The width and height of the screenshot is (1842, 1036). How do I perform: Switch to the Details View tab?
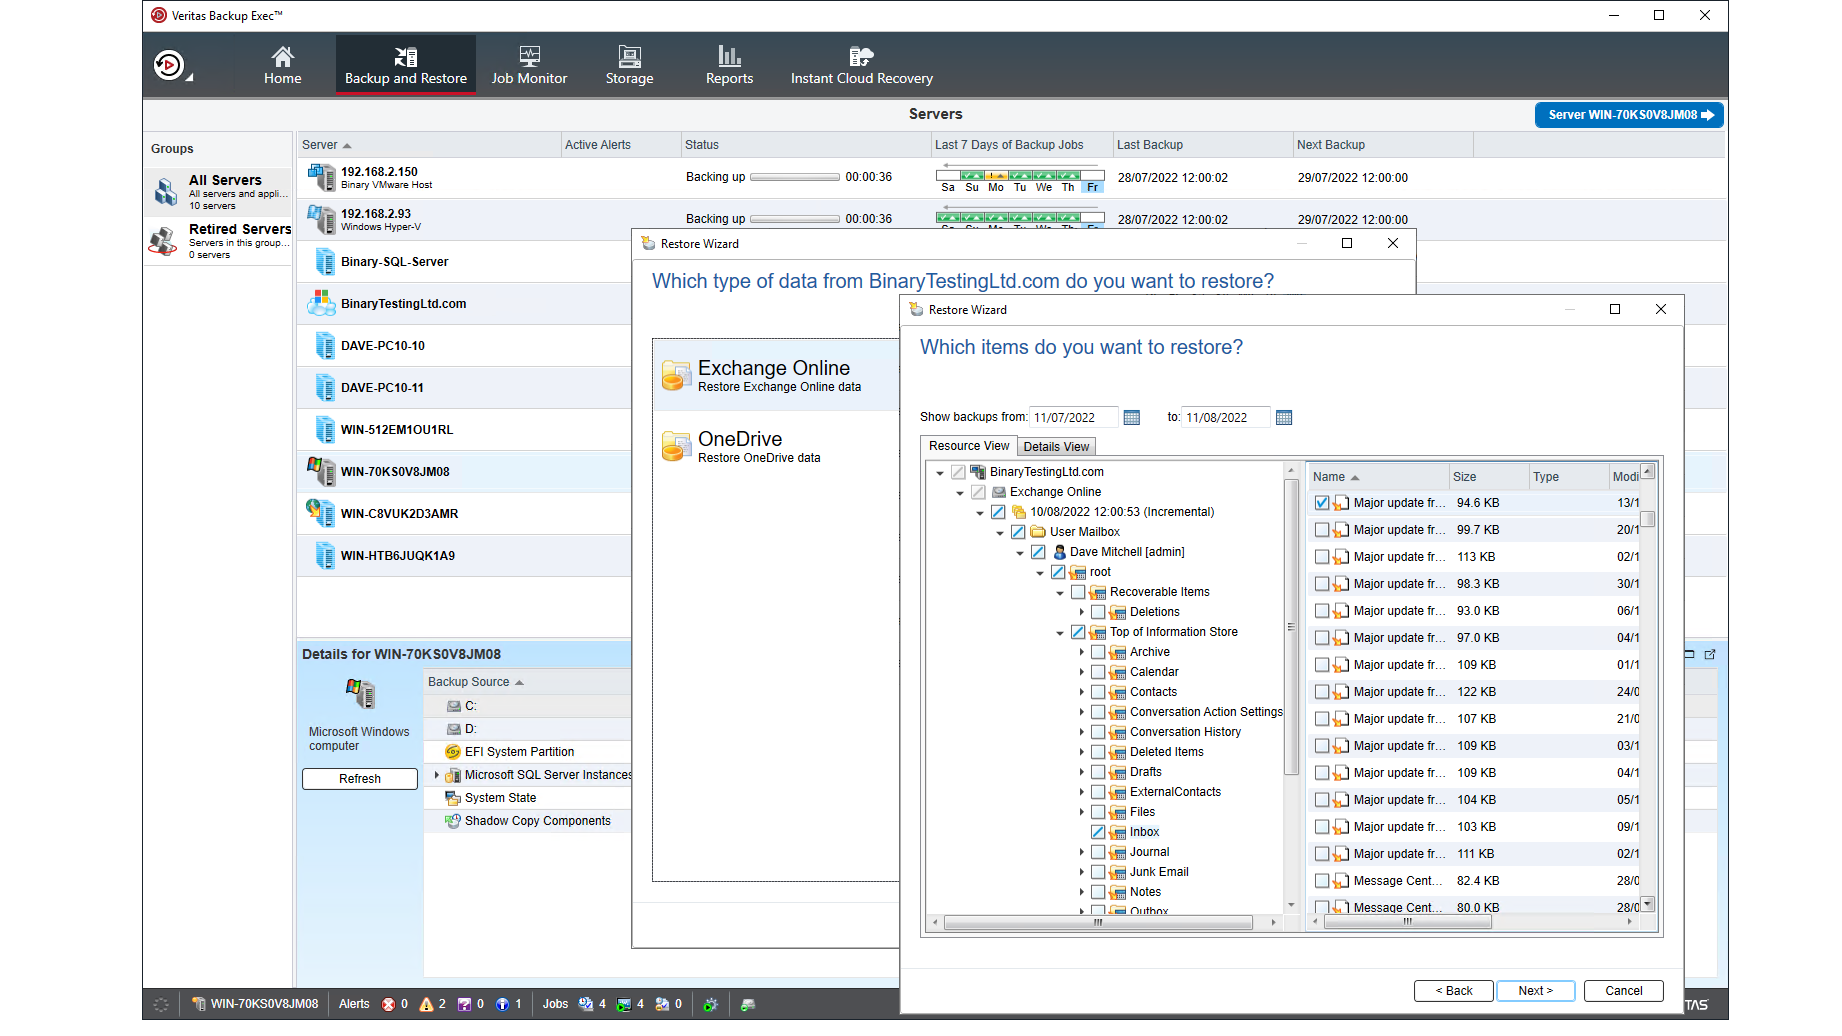(1056, 446)
